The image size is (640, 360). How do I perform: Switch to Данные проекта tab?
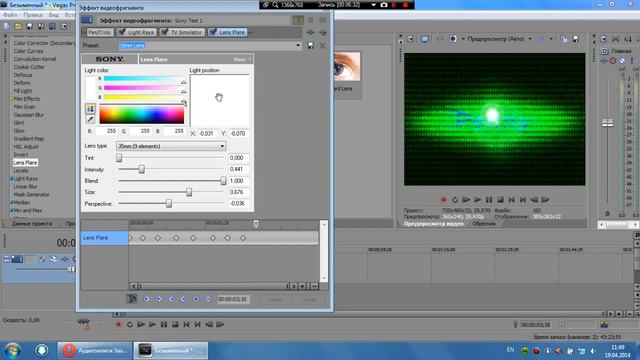(x=32, y=224)
